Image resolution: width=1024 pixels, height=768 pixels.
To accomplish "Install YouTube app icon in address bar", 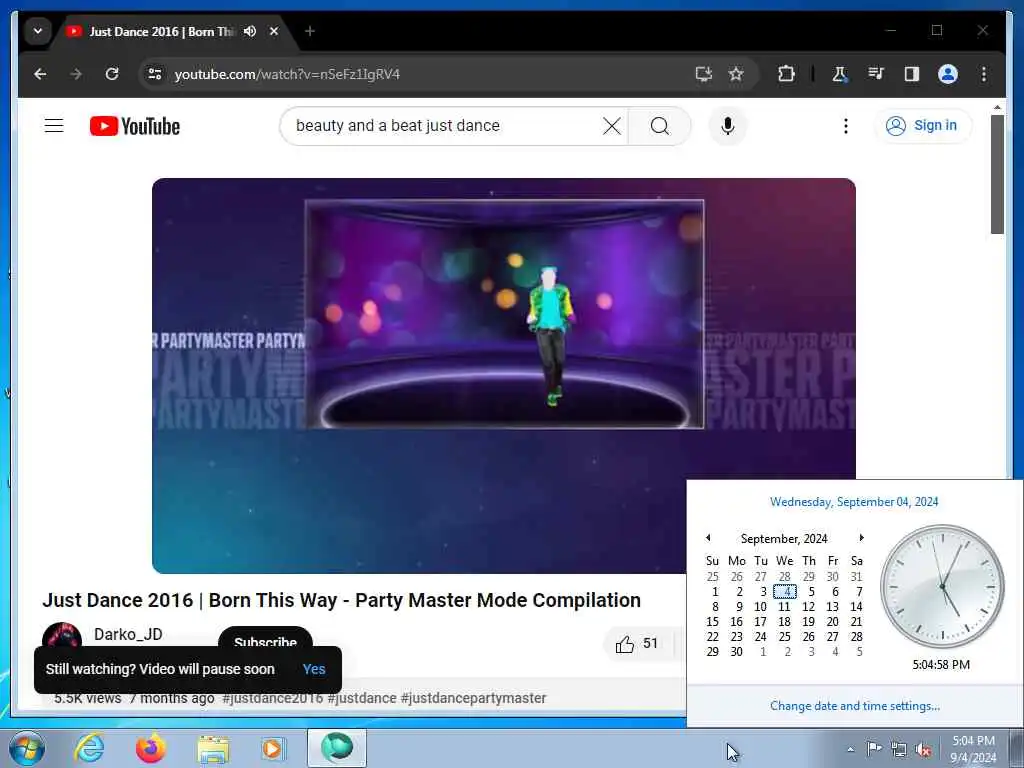I will click(703, 74).
